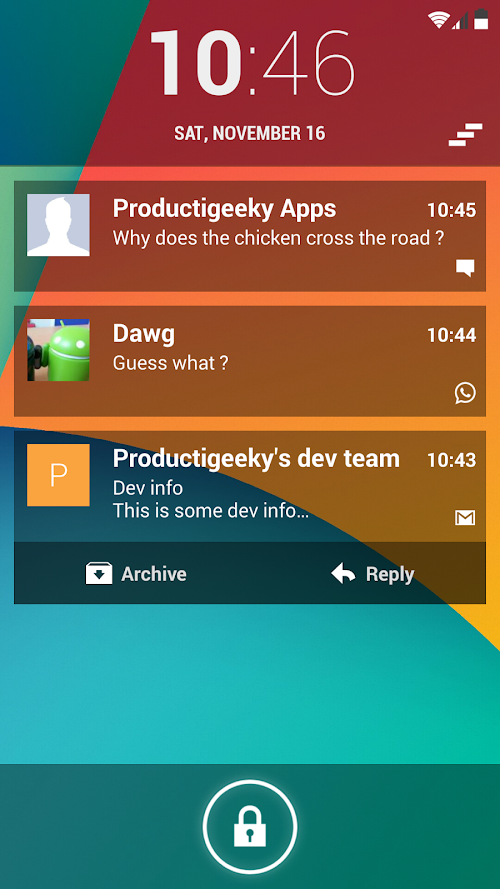Viewport: 500px width, 889px height.
Task: Tap the SMS message bubble icon
Action: (465, 268)
